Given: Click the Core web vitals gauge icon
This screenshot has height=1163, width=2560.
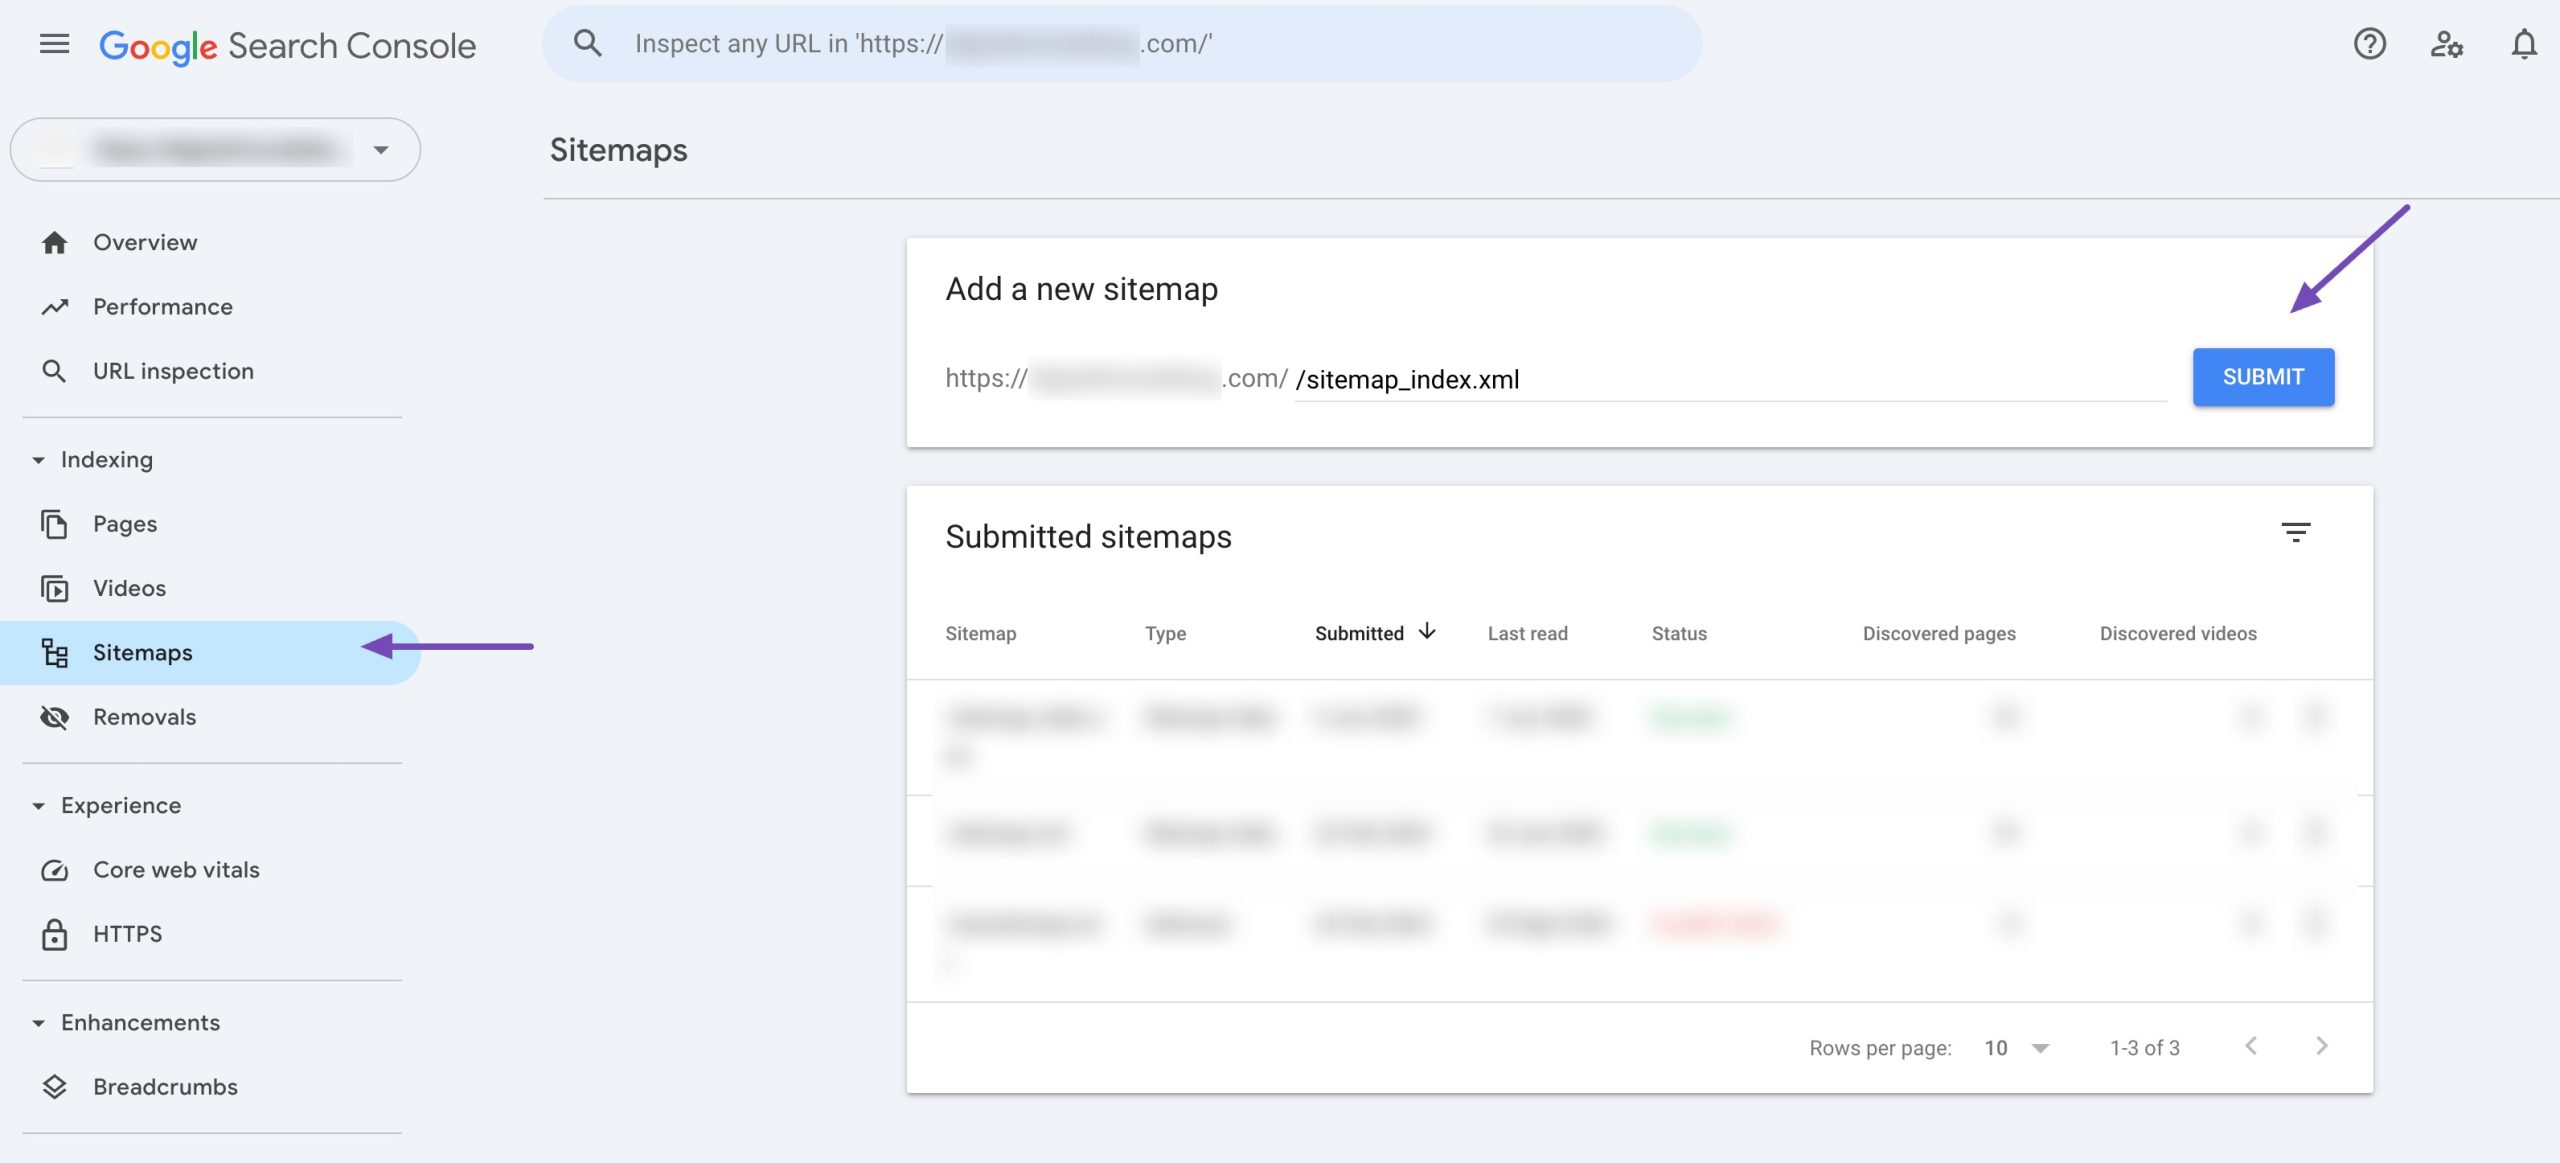Looking at the screenshot, I should point(55,869).
